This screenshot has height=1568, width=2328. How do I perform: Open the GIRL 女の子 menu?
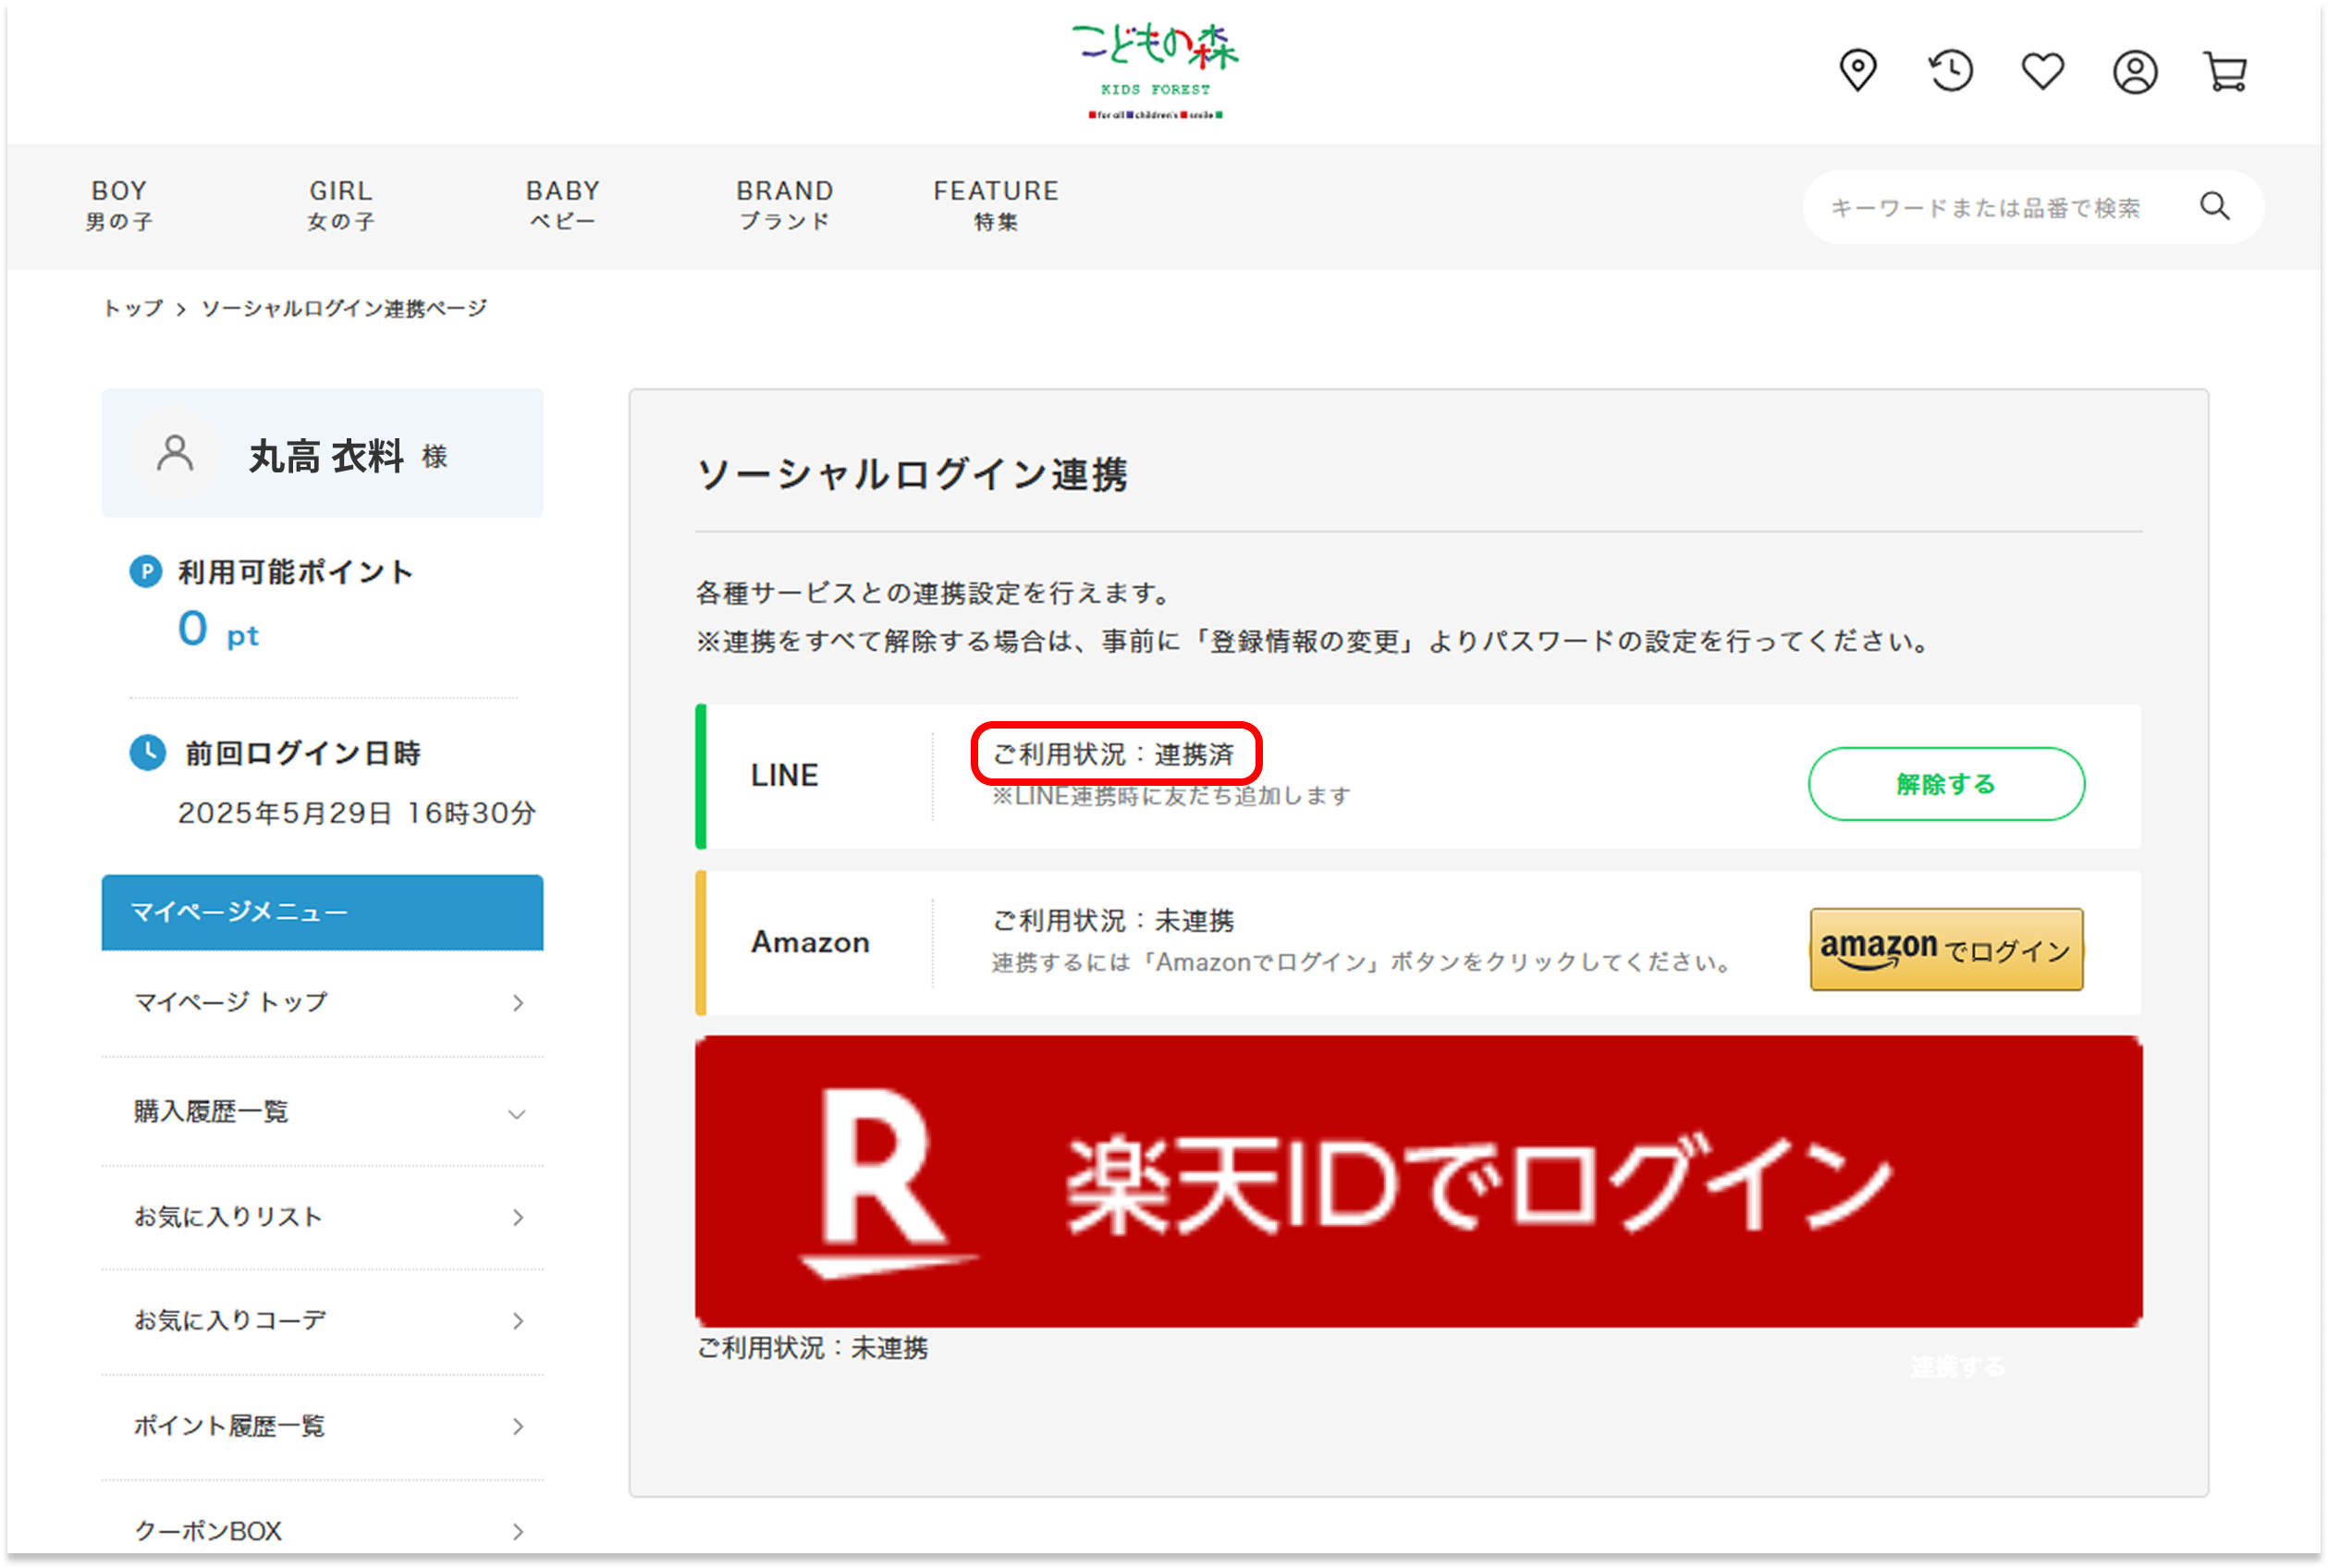point(341,205)
